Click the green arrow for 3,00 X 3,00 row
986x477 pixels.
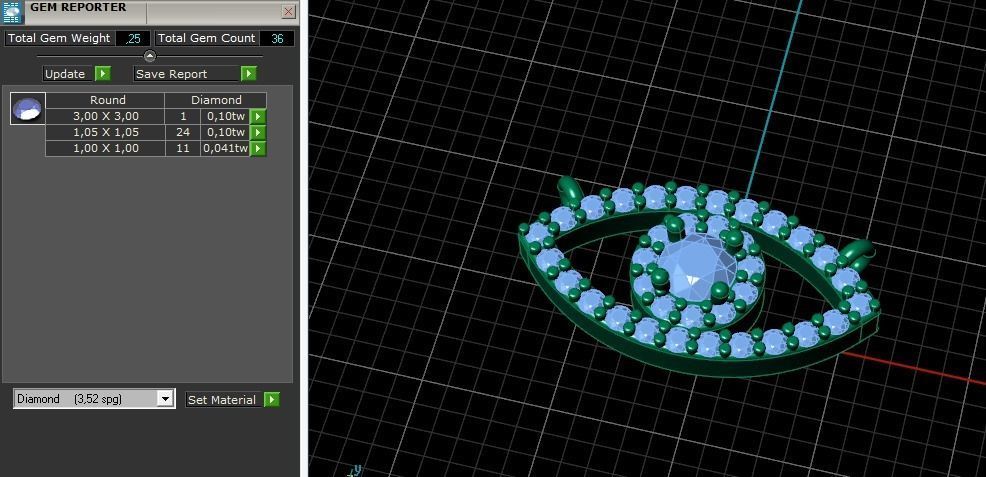click(x=258, y=116)
